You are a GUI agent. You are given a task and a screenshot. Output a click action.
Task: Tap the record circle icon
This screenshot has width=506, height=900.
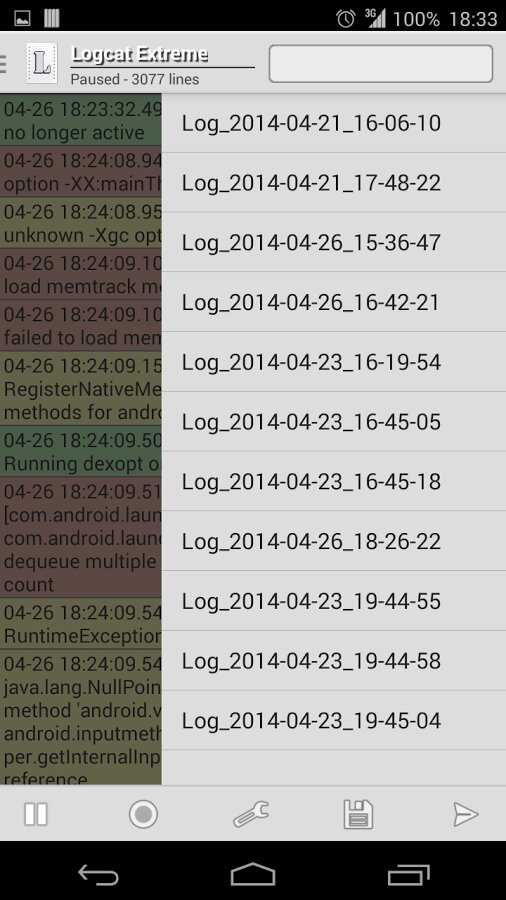(x=143, y=814)
